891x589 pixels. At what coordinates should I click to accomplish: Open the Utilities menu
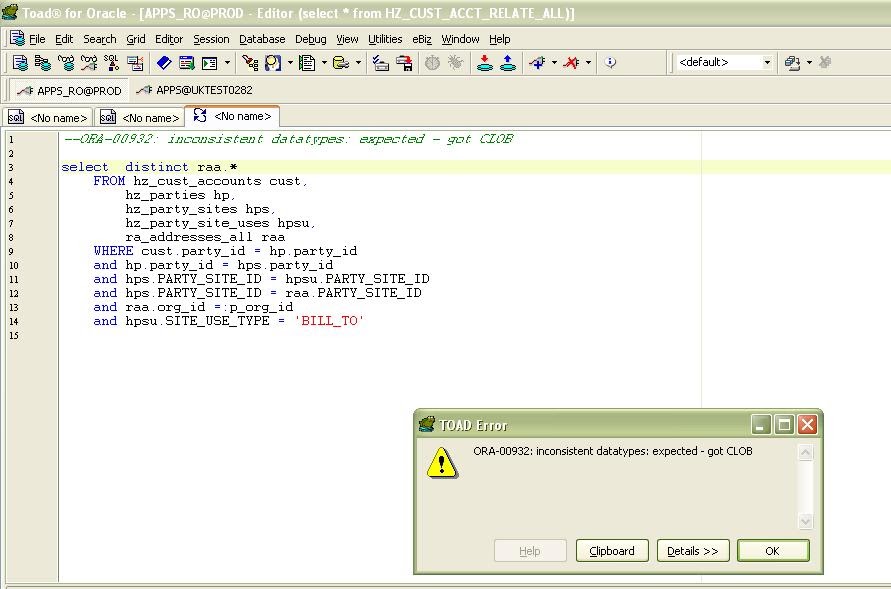(385, 39)
